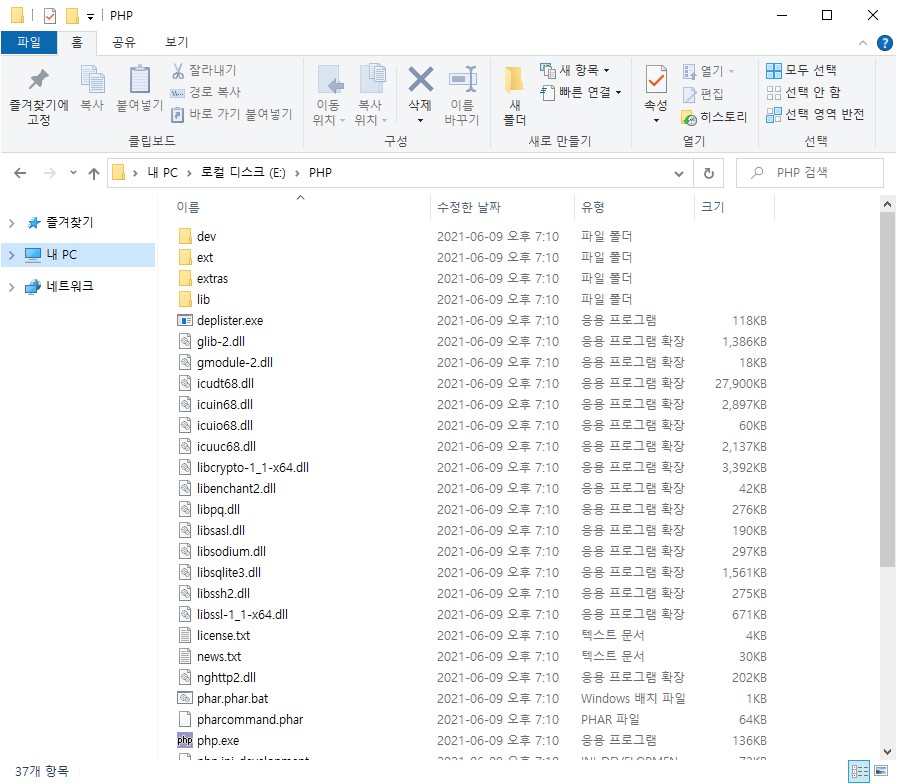Switch to the View (보기) tab
897x784 pixels.
pos(176,42)
